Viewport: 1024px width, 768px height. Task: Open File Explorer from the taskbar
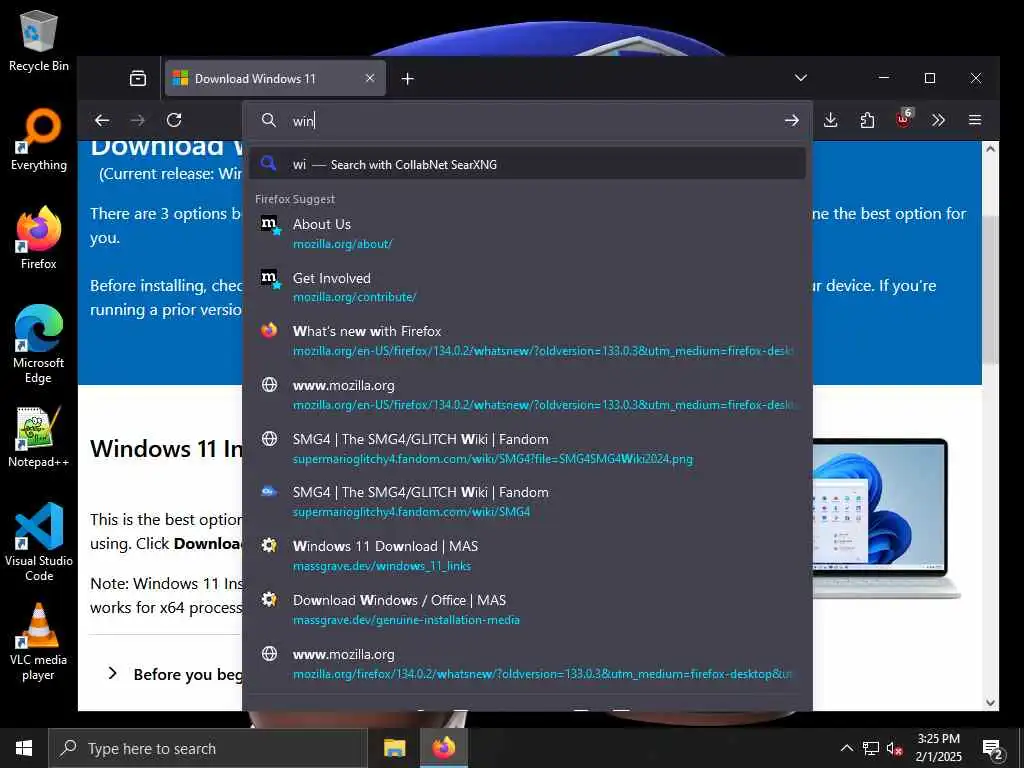394,748
